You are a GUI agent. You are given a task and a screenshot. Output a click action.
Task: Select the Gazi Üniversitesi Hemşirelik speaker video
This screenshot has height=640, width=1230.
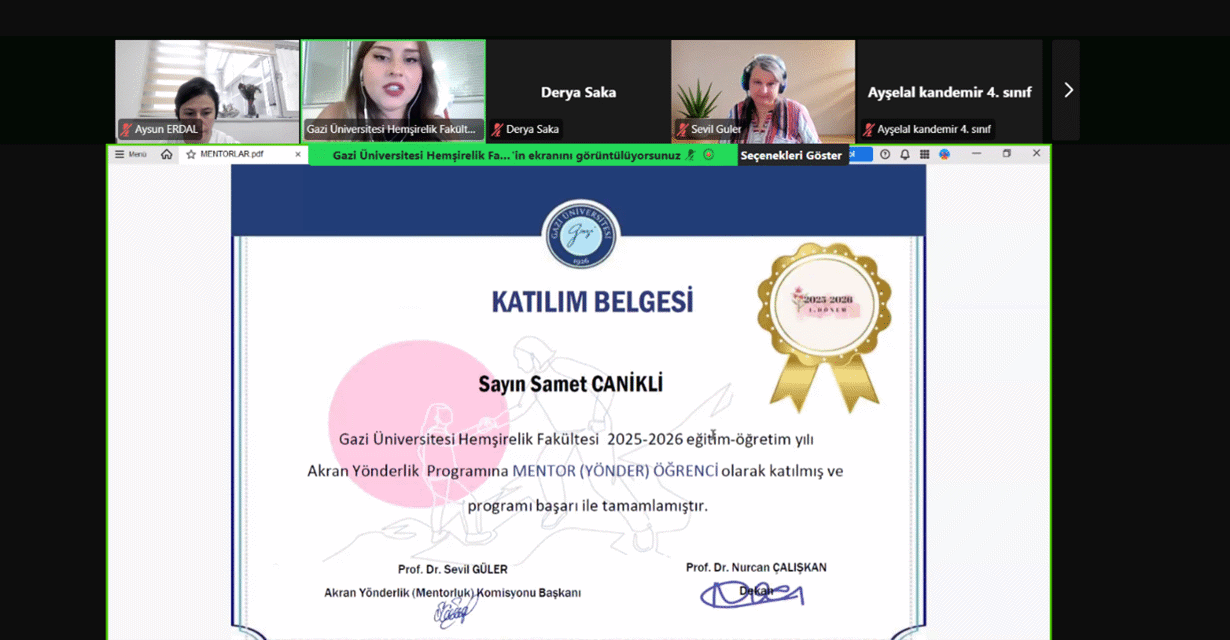tap(393, 90)
